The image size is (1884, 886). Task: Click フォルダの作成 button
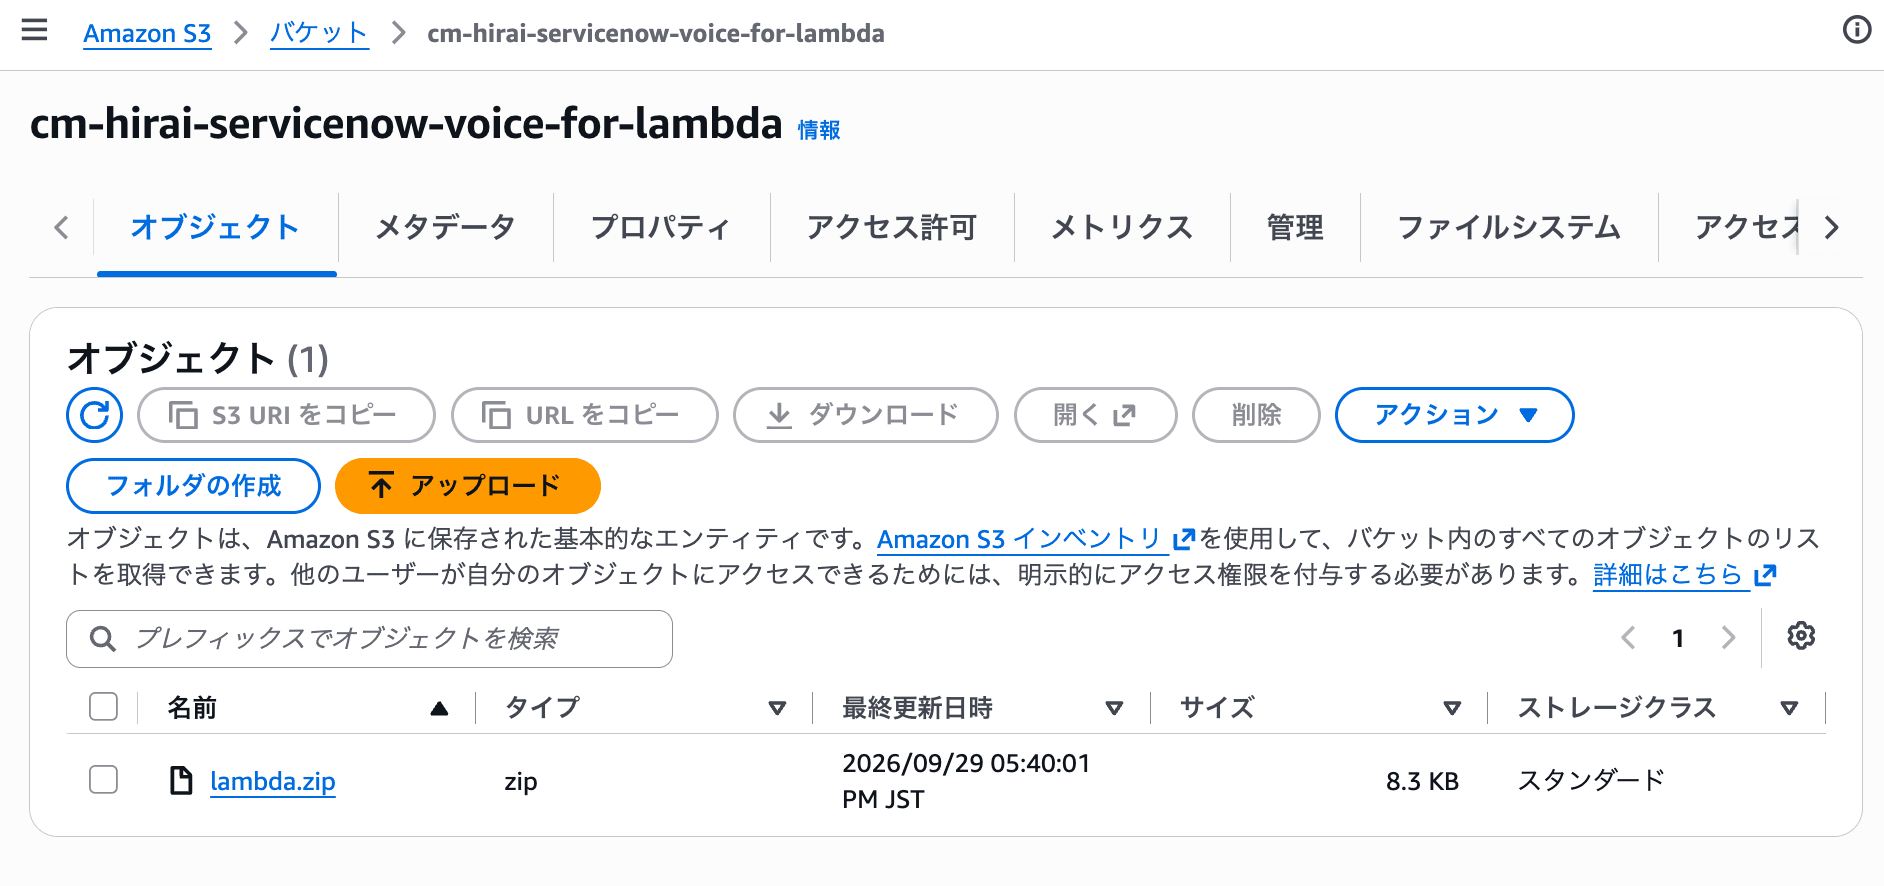194,486
